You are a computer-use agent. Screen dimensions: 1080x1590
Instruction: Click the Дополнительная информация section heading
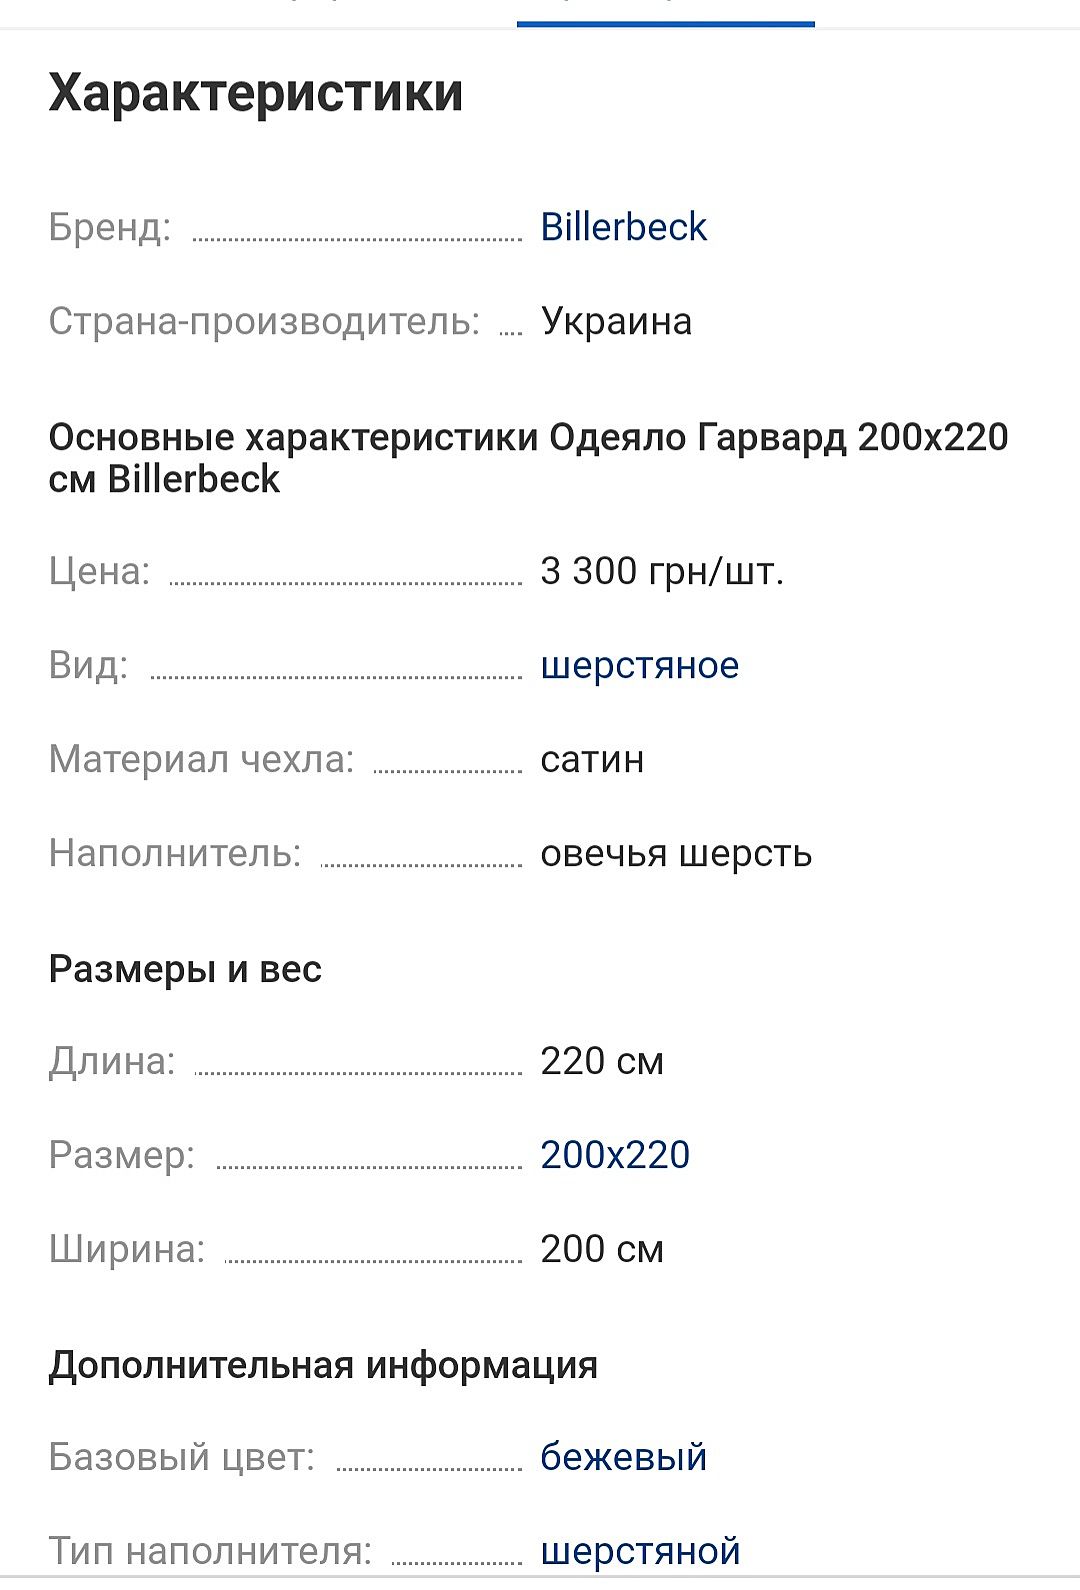click(323, 1365)
